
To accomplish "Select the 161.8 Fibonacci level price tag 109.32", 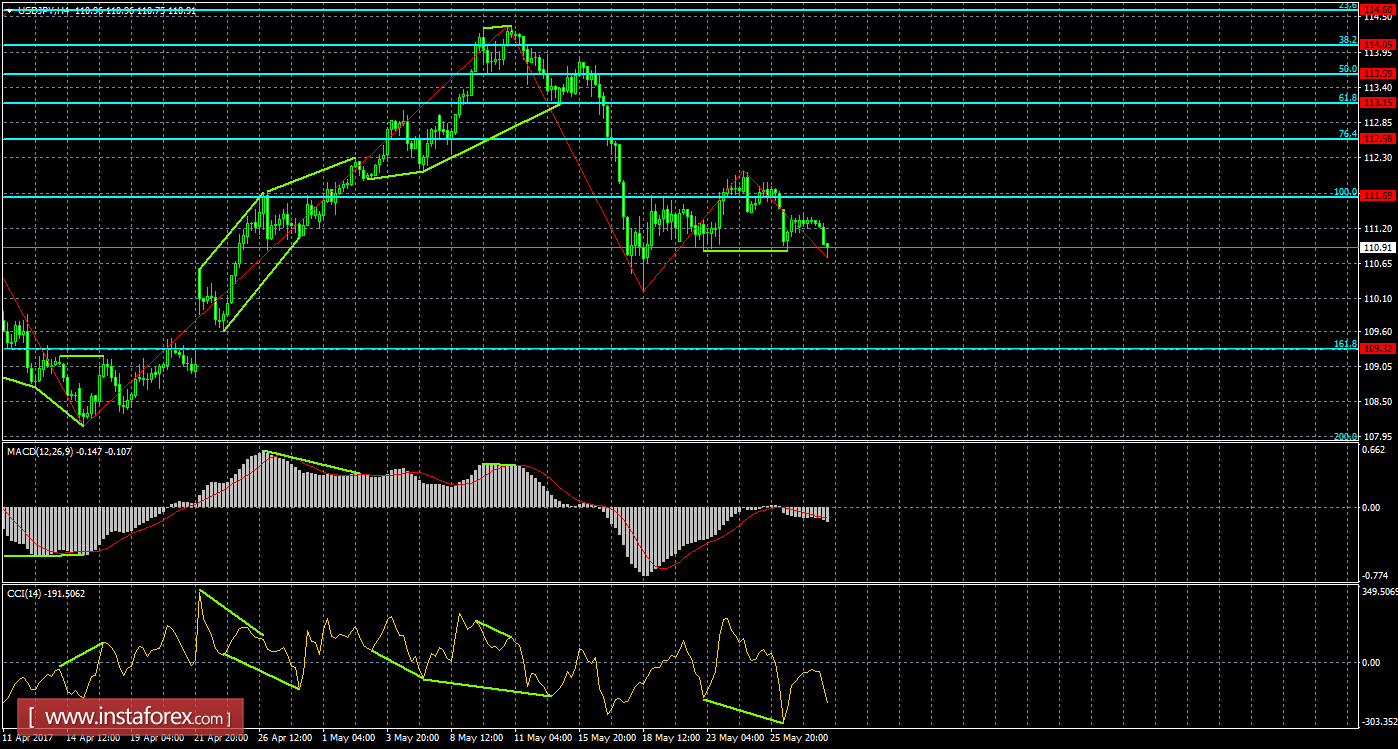I will pos(1378,349).
